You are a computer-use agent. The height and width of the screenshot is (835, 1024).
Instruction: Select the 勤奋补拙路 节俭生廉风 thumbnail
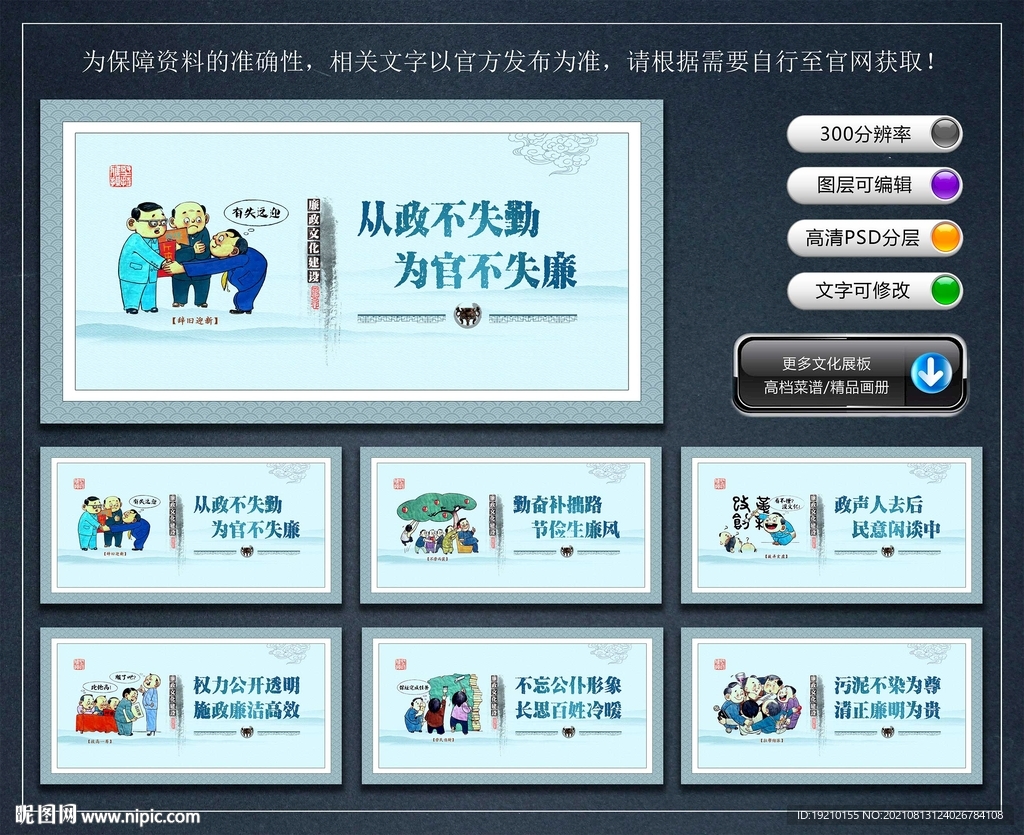511,525
